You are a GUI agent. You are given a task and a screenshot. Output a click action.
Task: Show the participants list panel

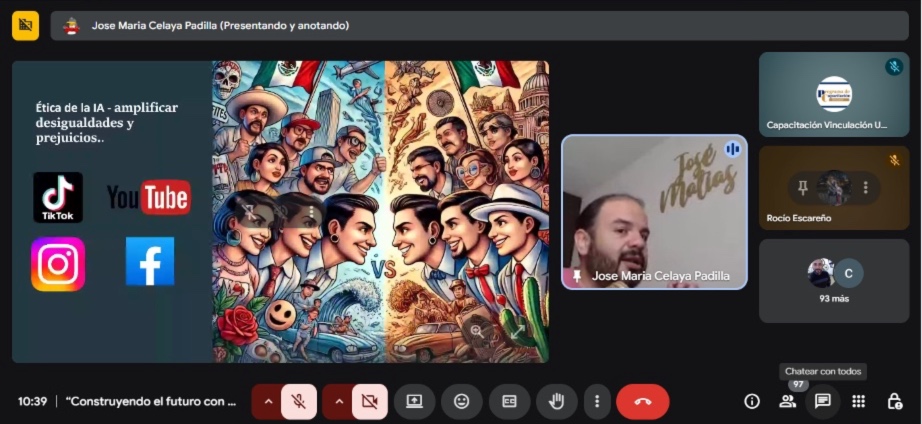(x=788, y=401)
